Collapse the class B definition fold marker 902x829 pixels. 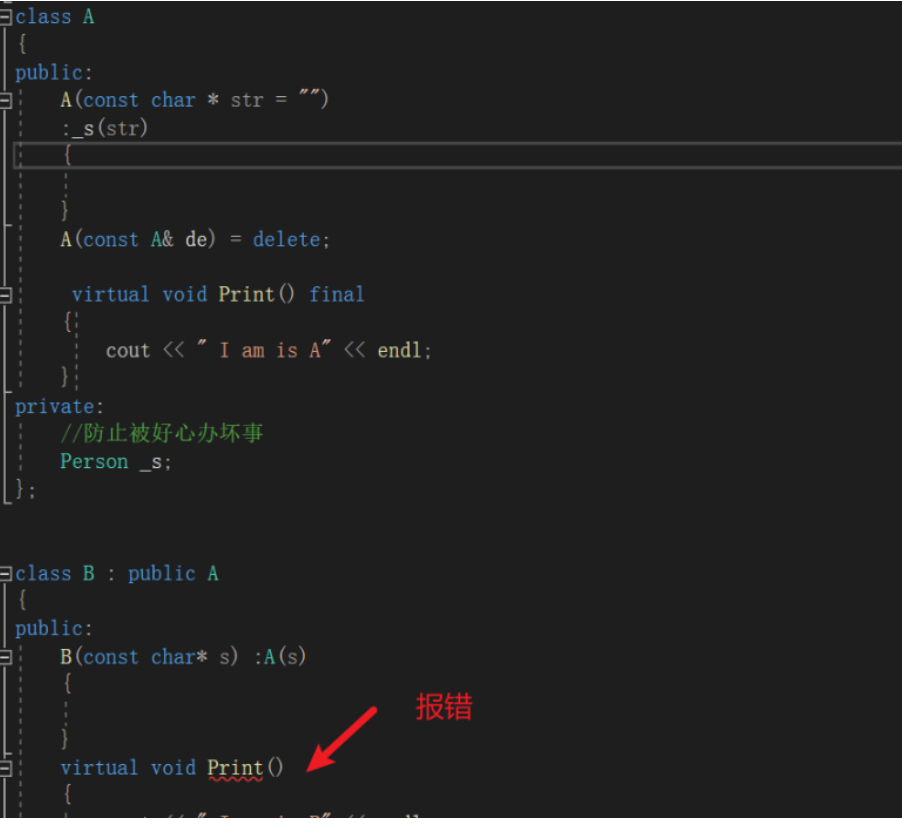pos(6,574)
